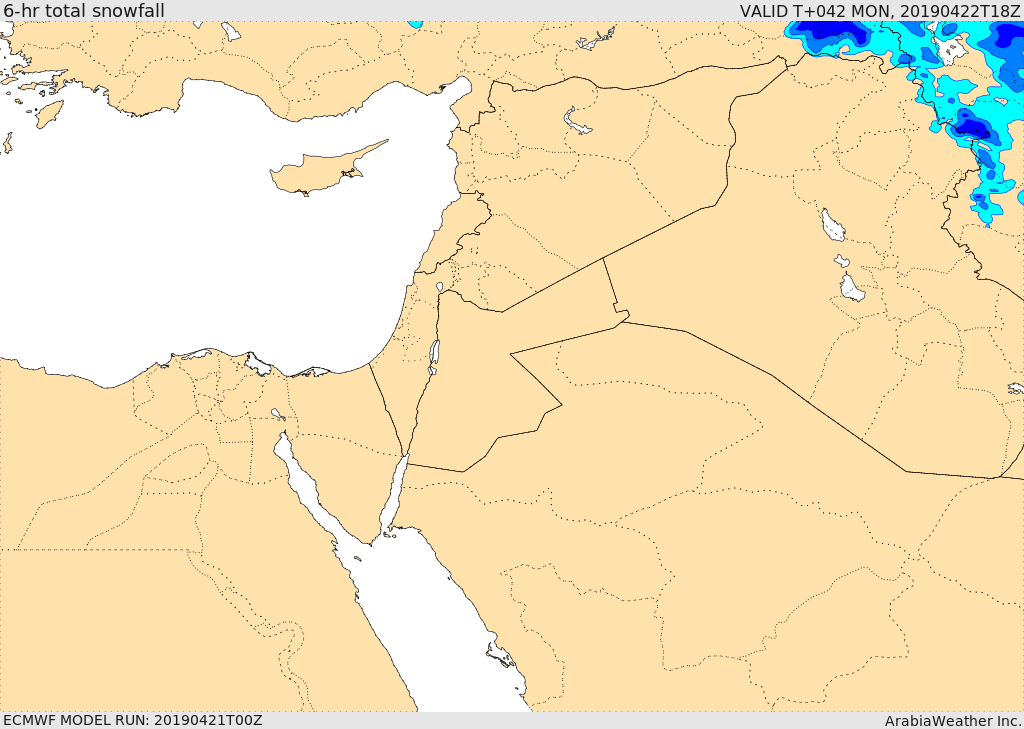Screen dimensions: 1024x729
Task: Click the dark blue snowfall area in the northeast
Action: pos(830,33)
